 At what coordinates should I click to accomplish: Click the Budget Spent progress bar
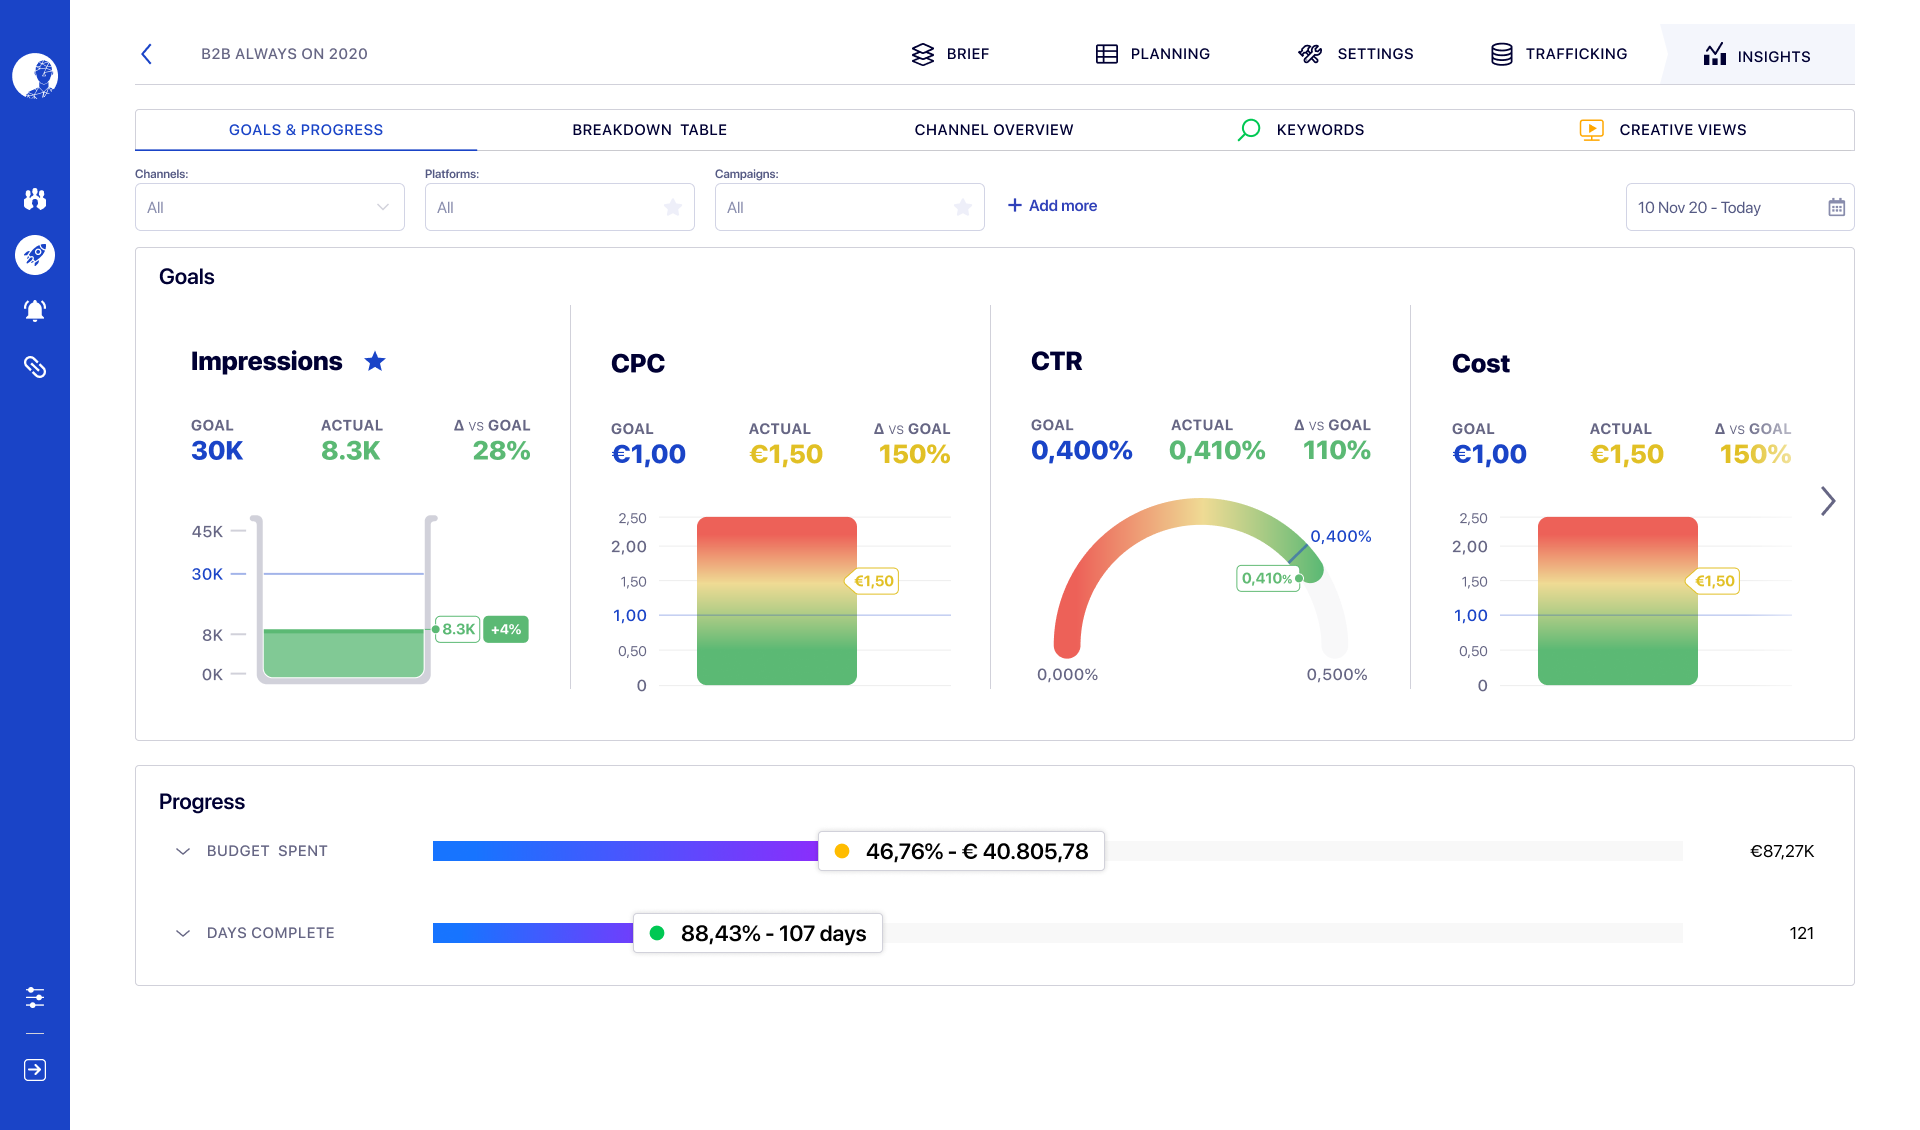click(x=625, y=851)
